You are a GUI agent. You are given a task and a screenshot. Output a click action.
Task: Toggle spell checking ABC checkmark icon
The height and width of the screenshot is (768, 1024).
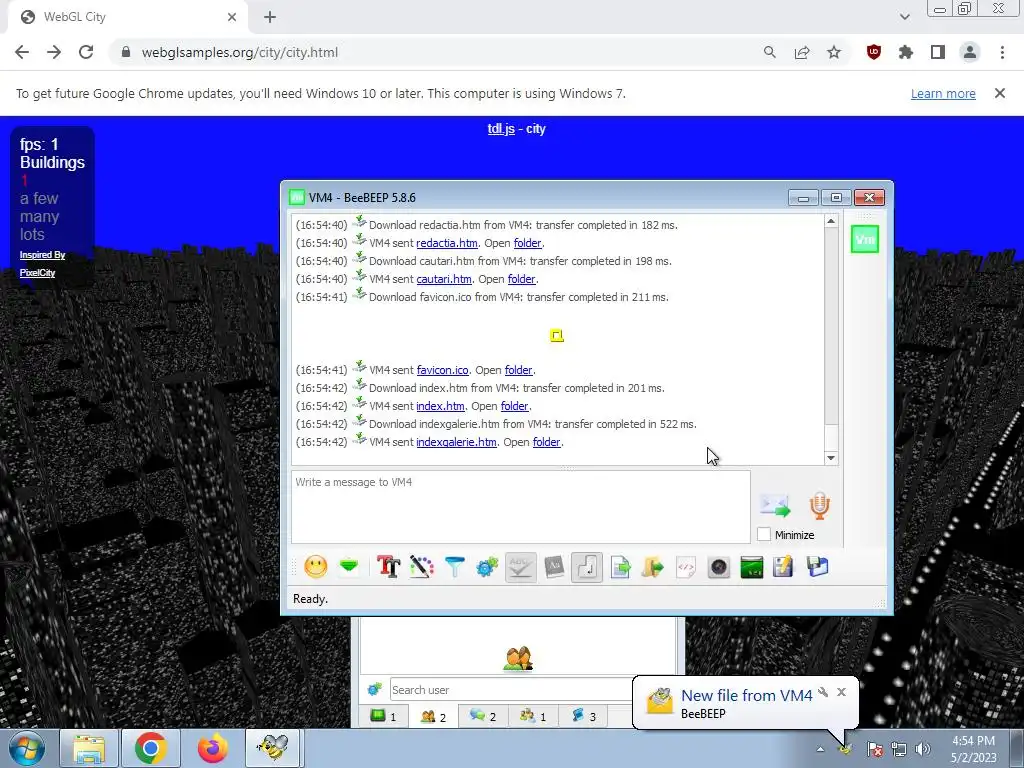(x=520, y=566)
